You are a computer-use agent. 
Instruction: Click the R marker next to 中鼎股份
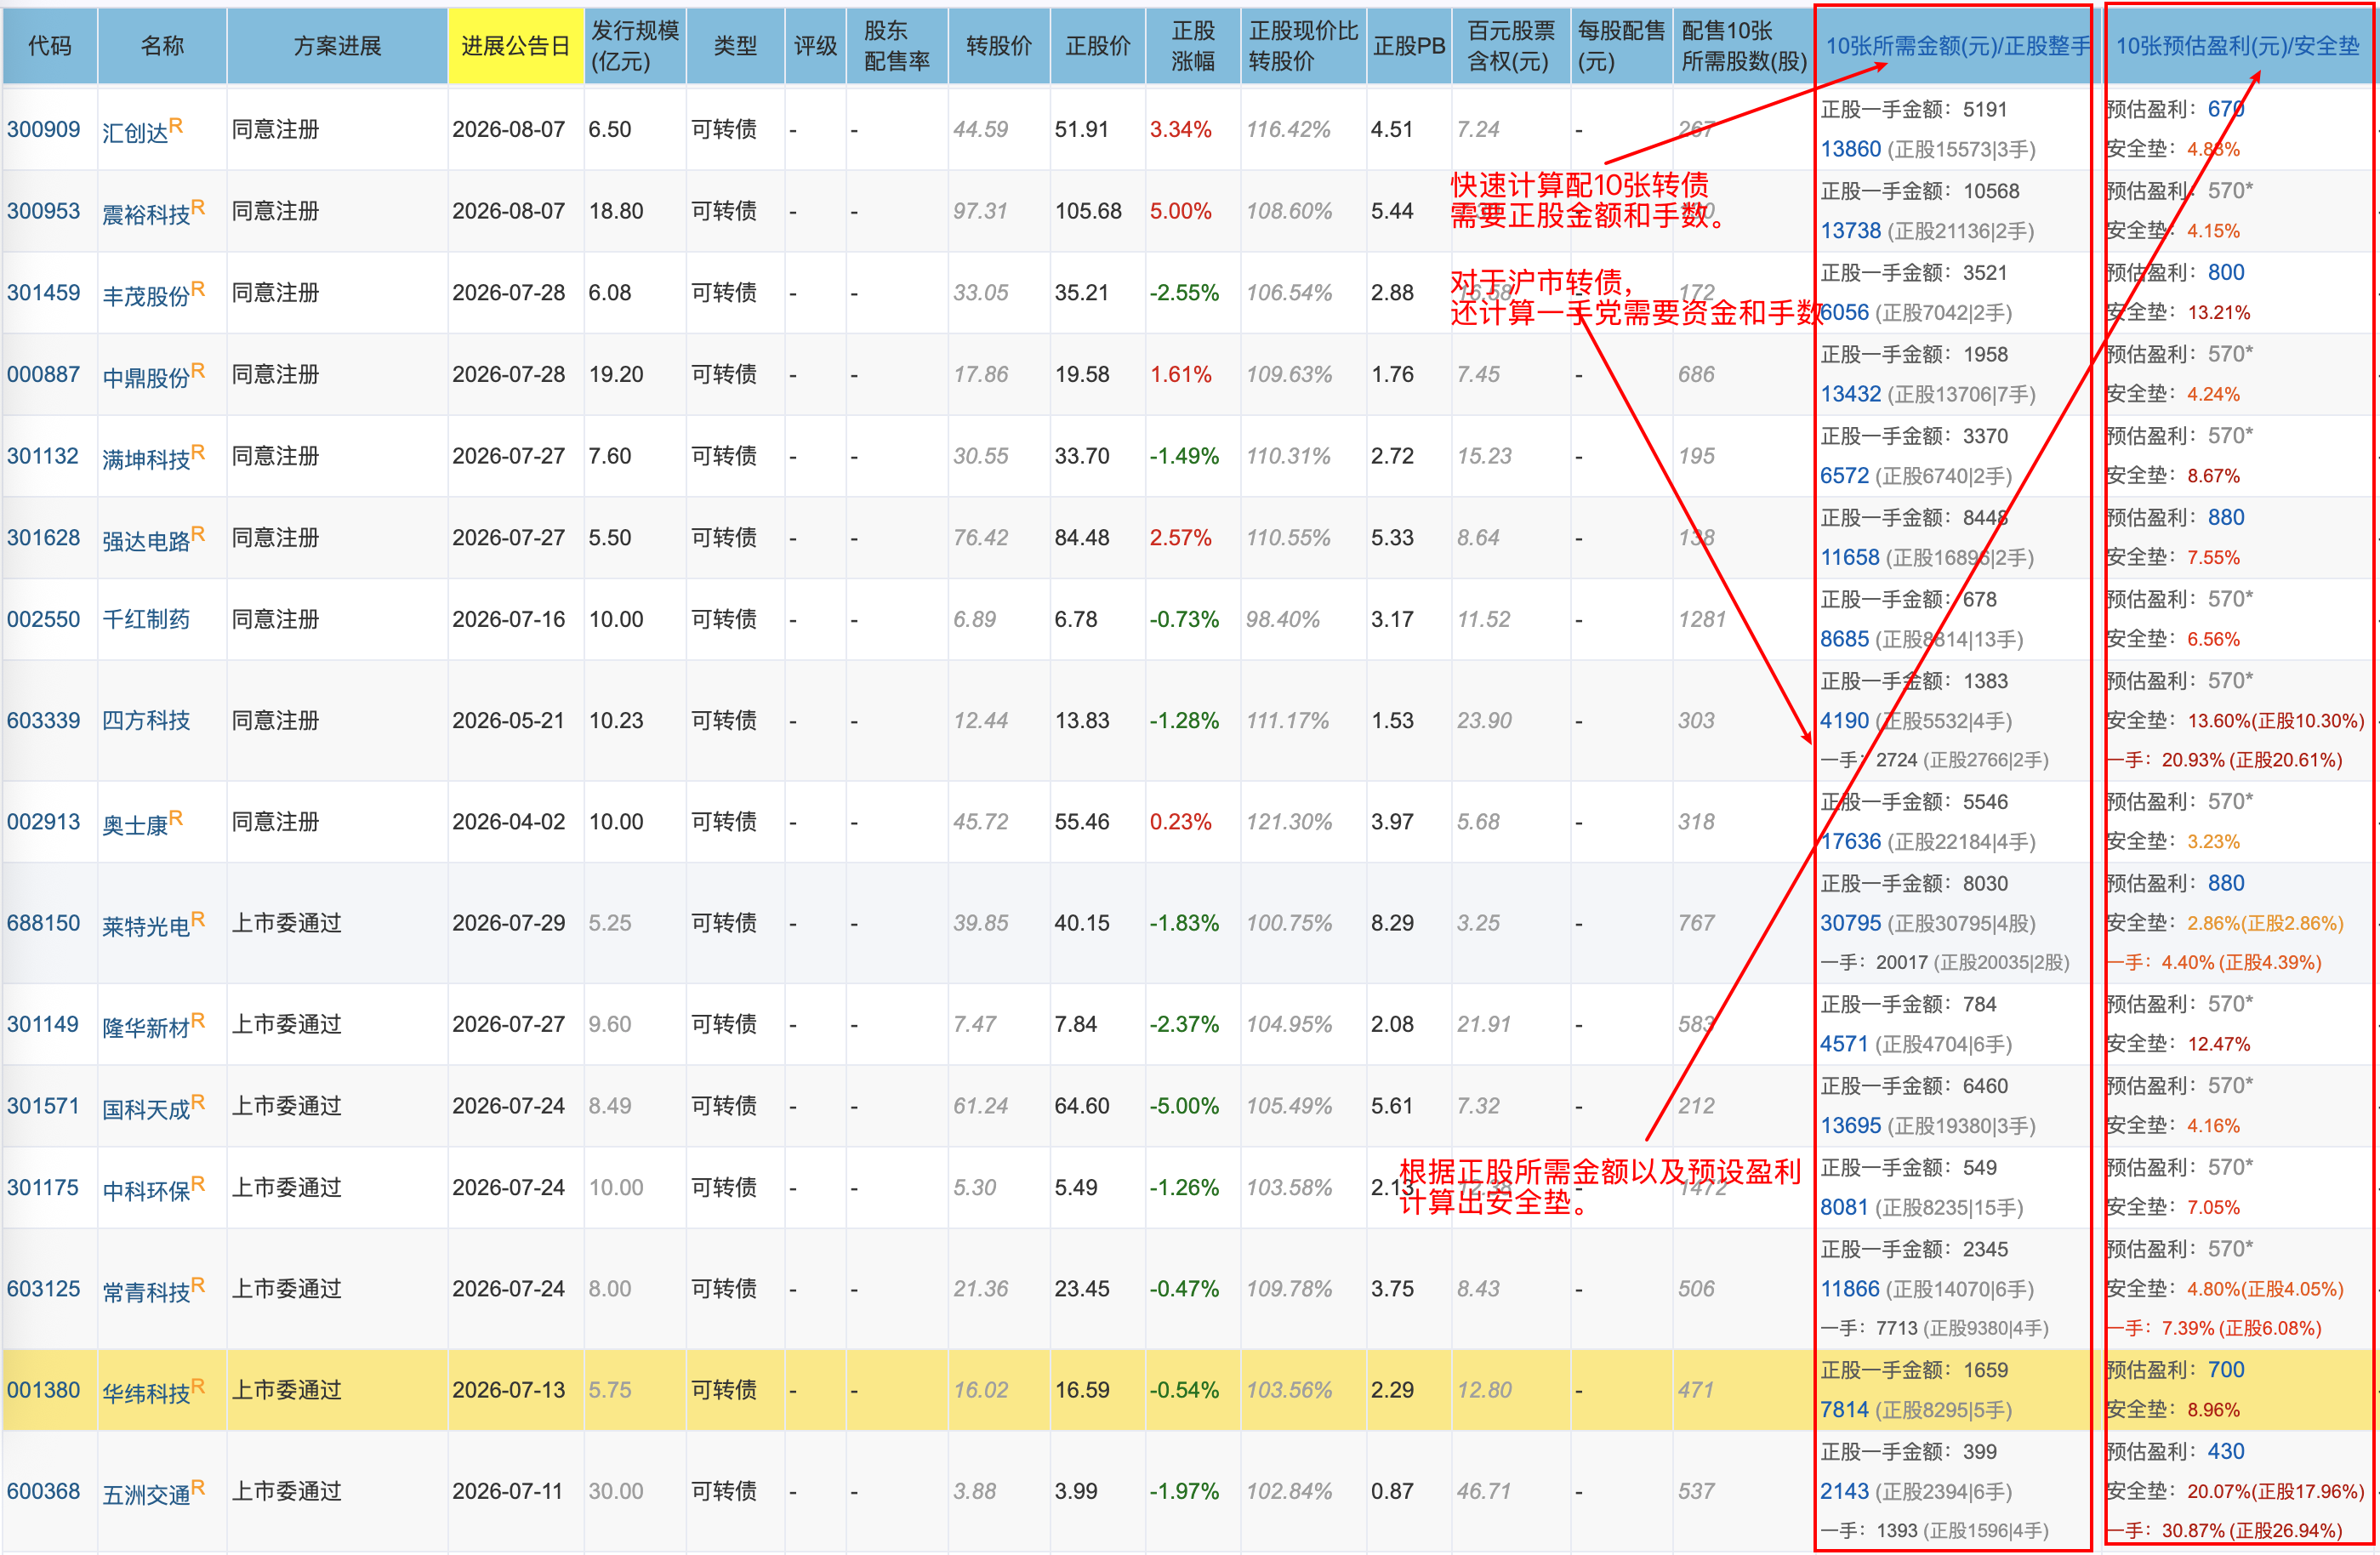pyautogui.click(x=198, y=370)
